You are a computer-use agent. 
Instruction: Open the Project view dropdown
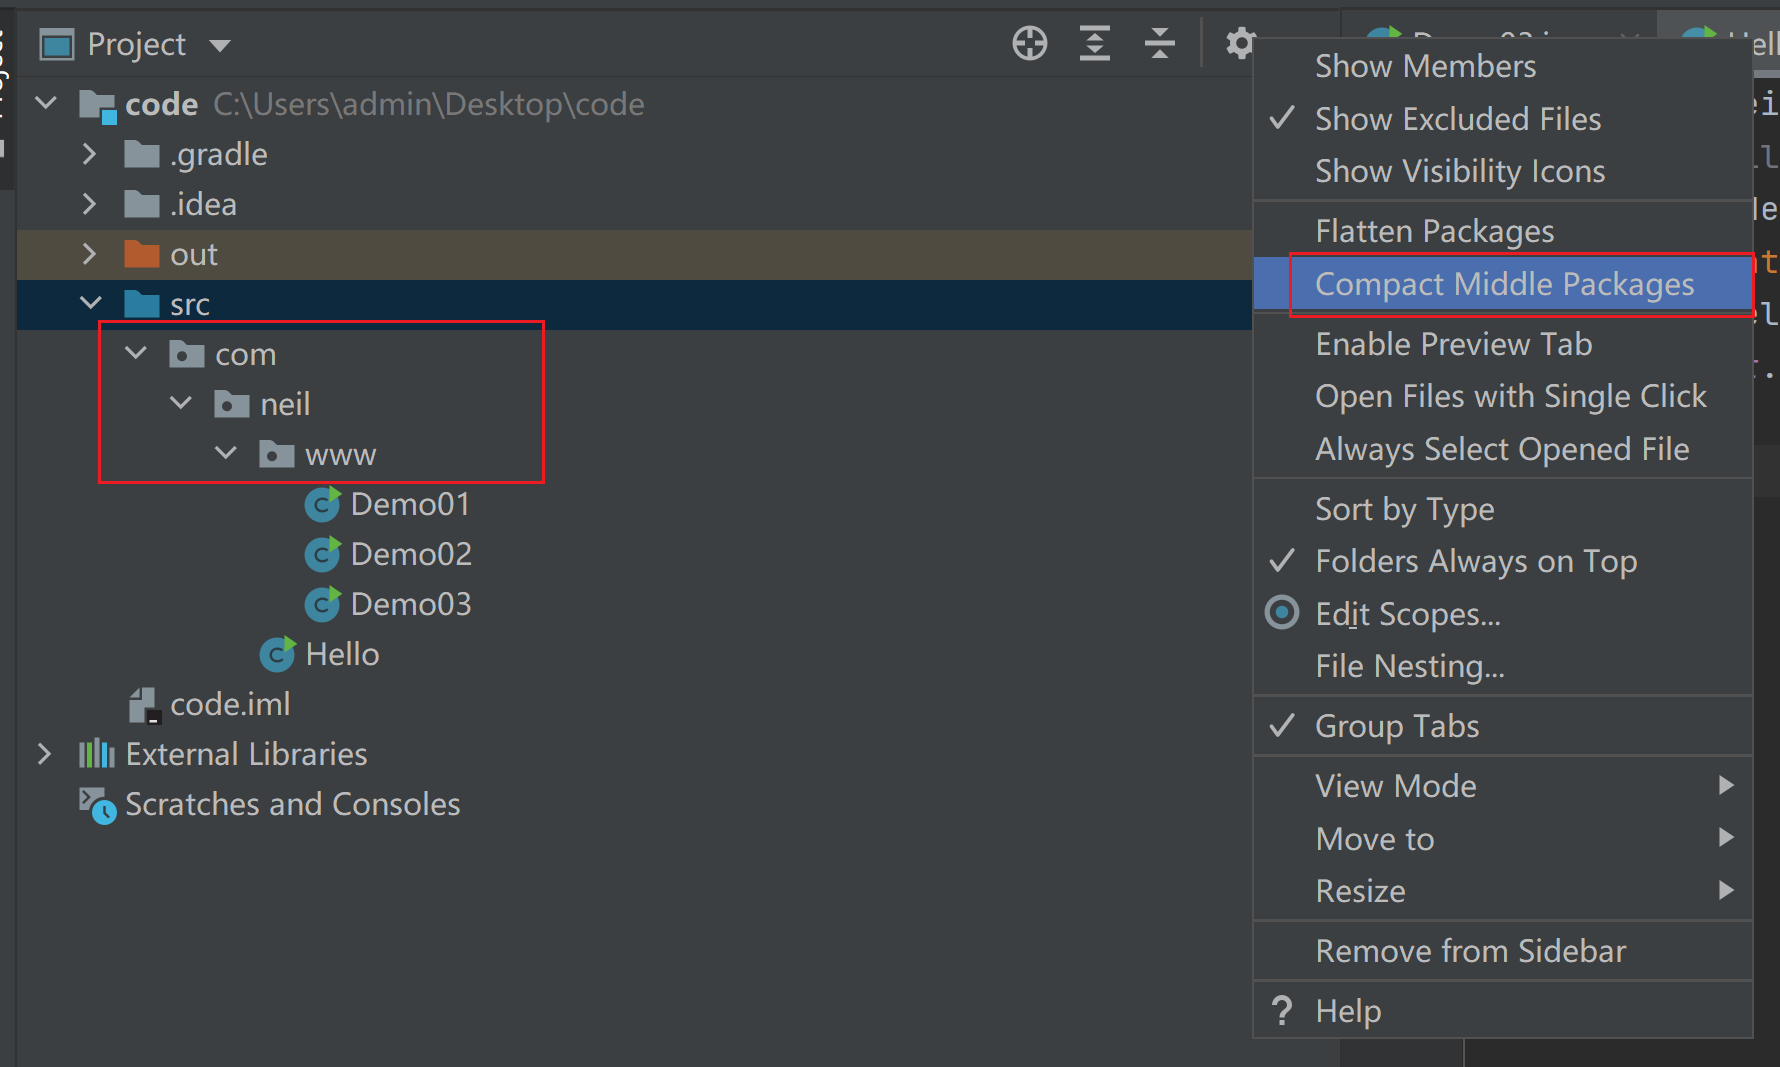point(219,45)
